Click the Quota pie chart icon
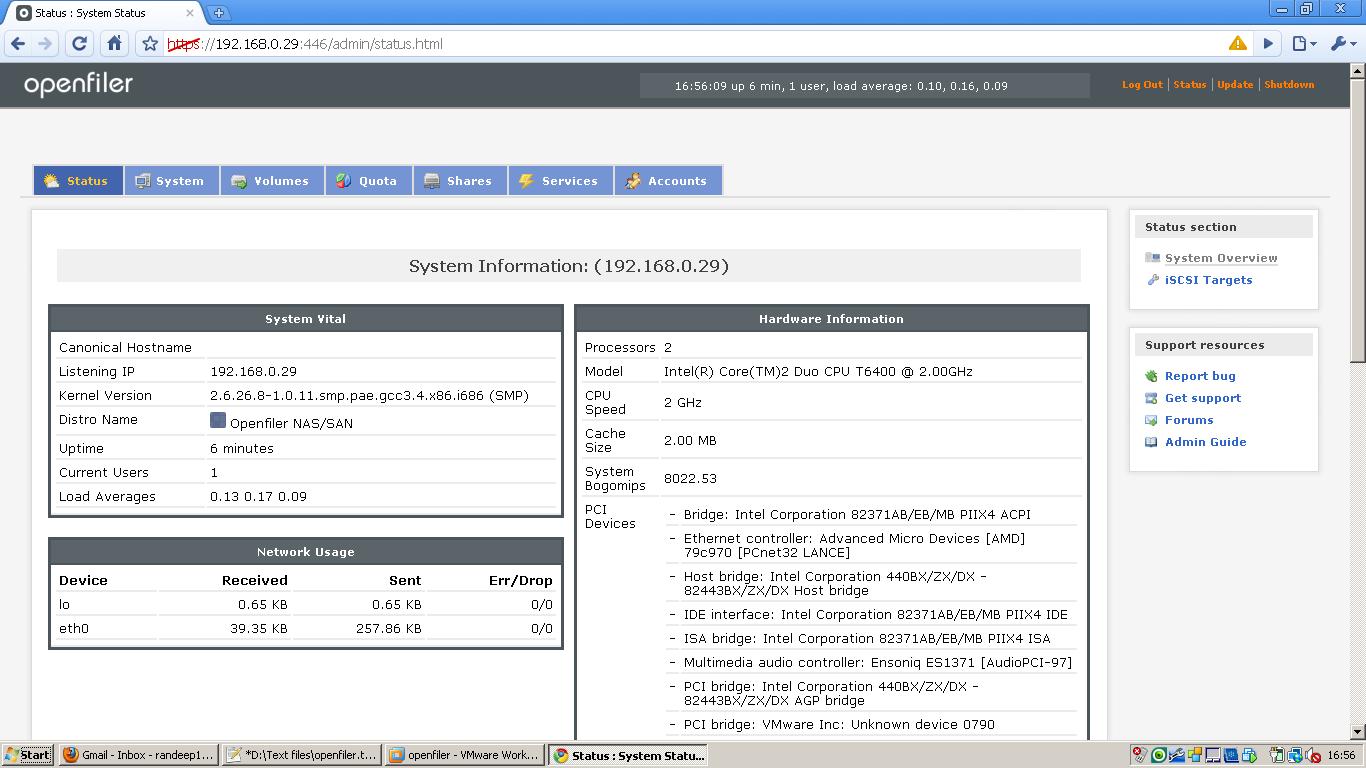Screen dimensions: 1366x768 343,180
